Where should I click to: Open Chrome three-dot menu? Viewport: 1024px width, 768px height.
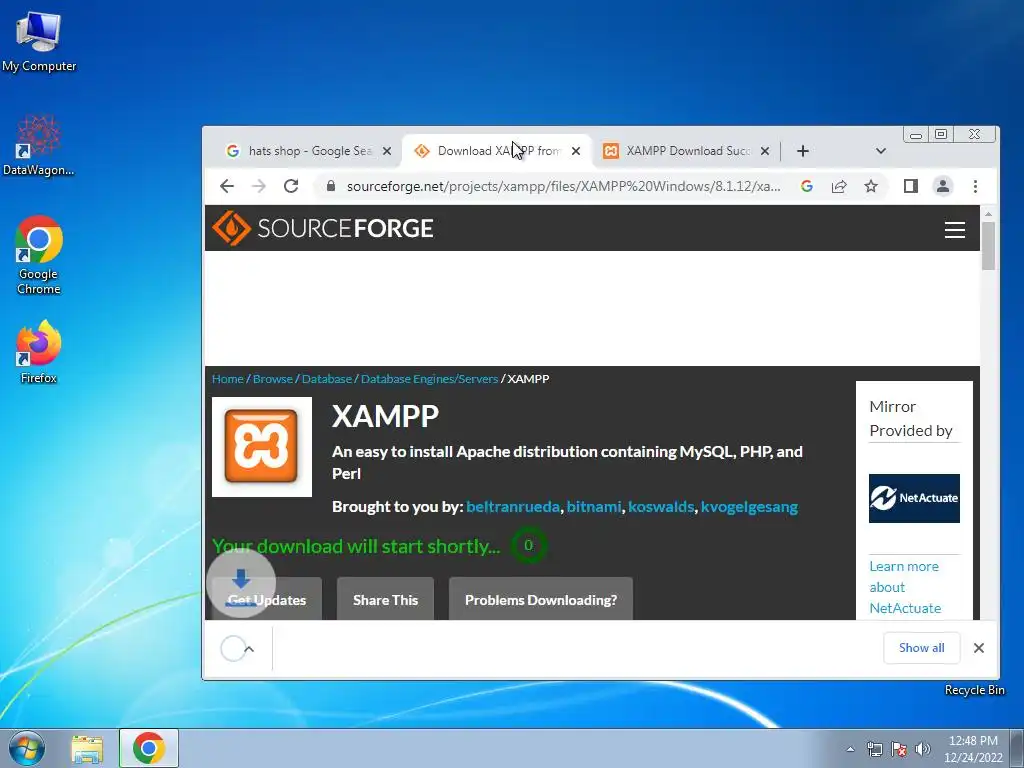[975, 186]
